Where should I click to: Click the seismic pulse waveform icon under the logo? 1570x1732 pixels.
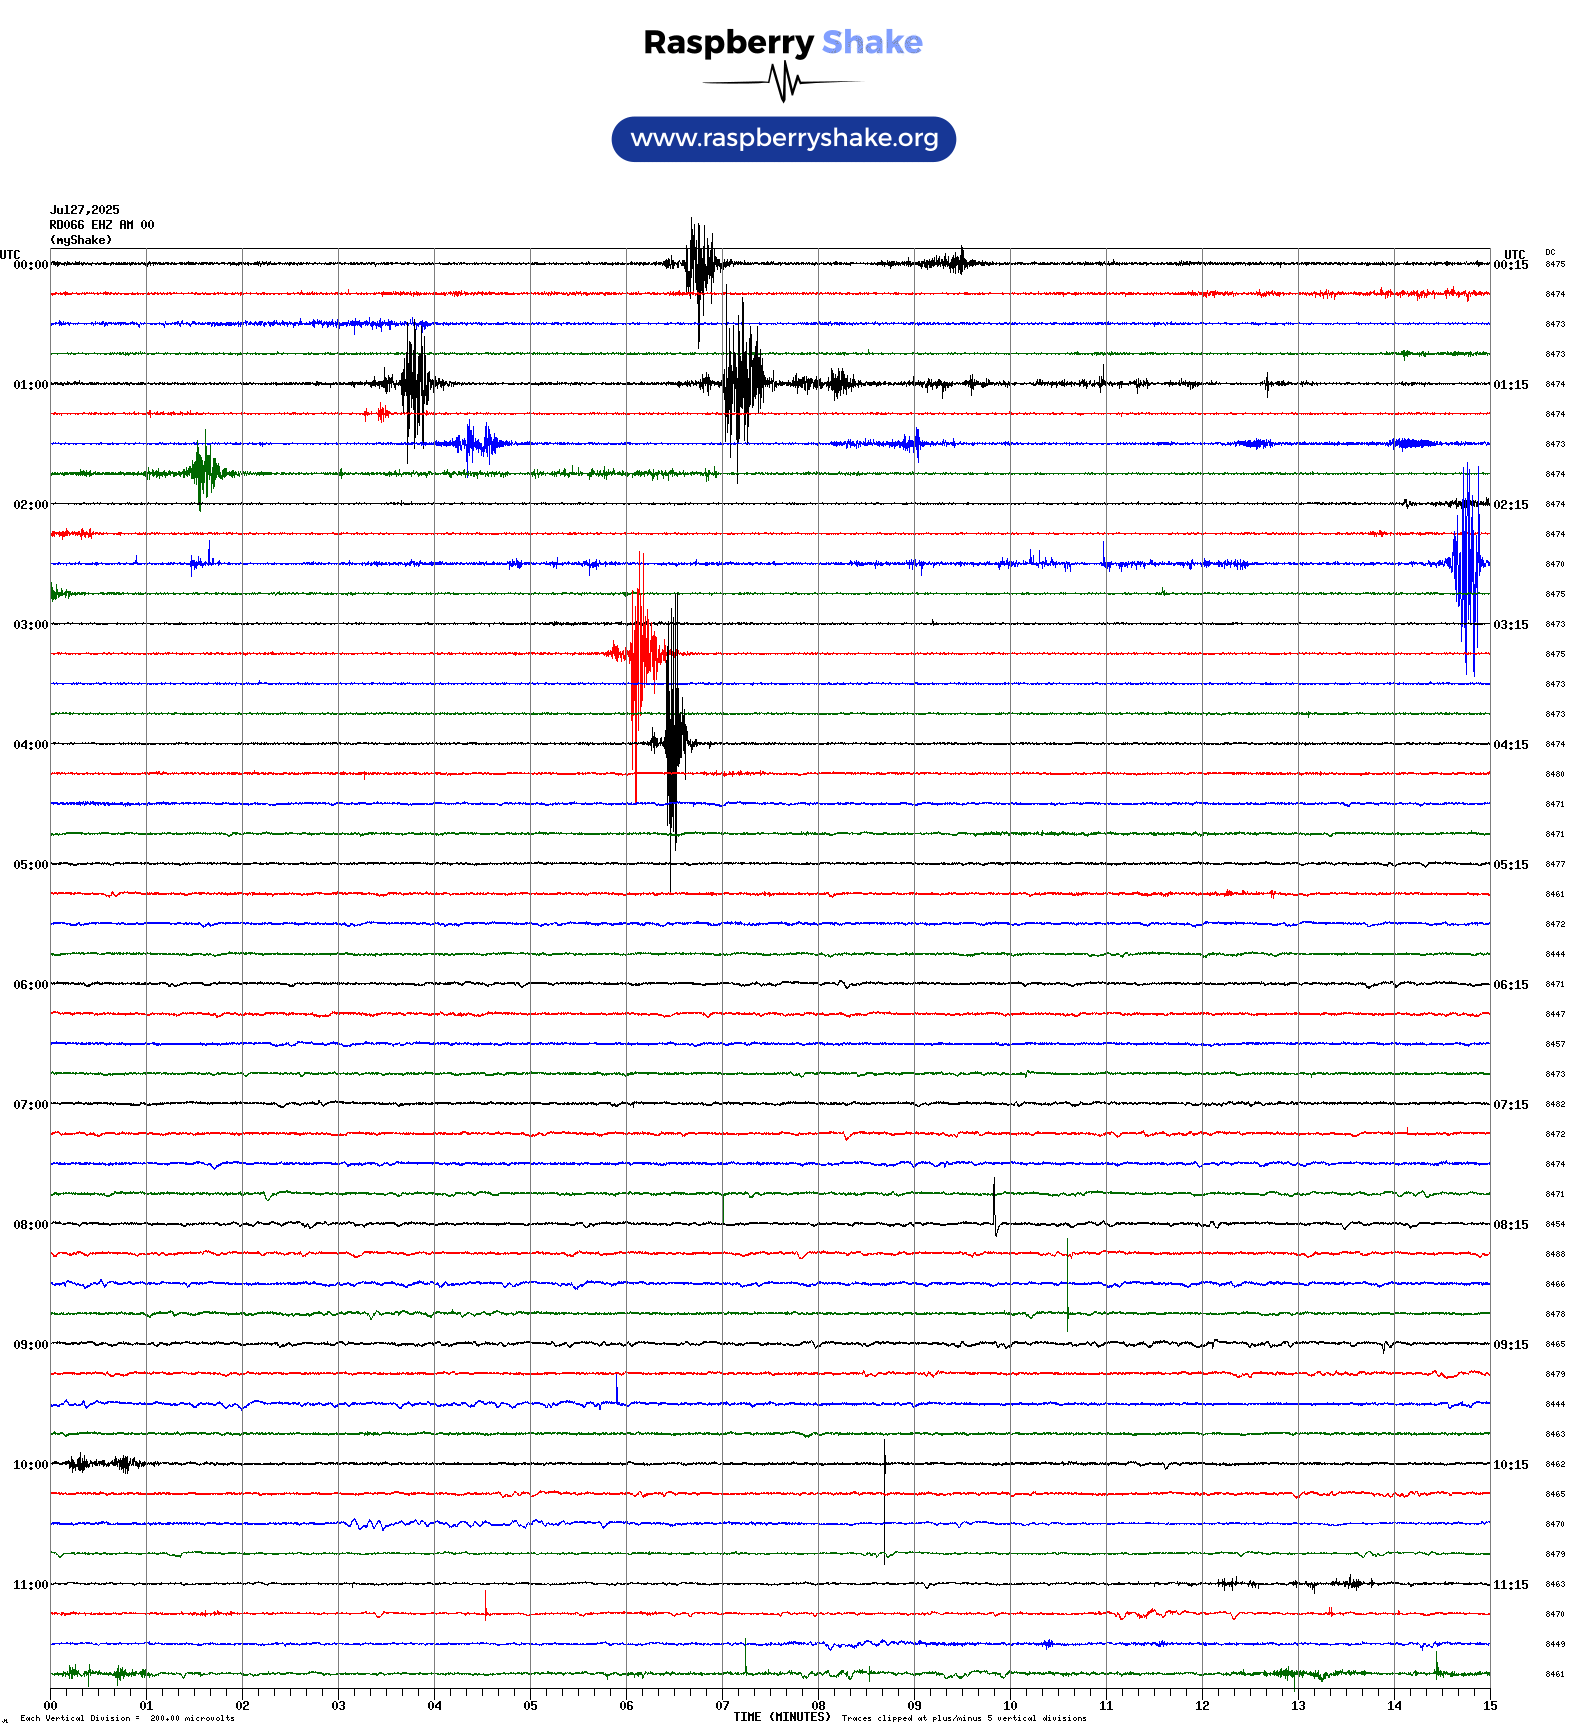[783, 82]
